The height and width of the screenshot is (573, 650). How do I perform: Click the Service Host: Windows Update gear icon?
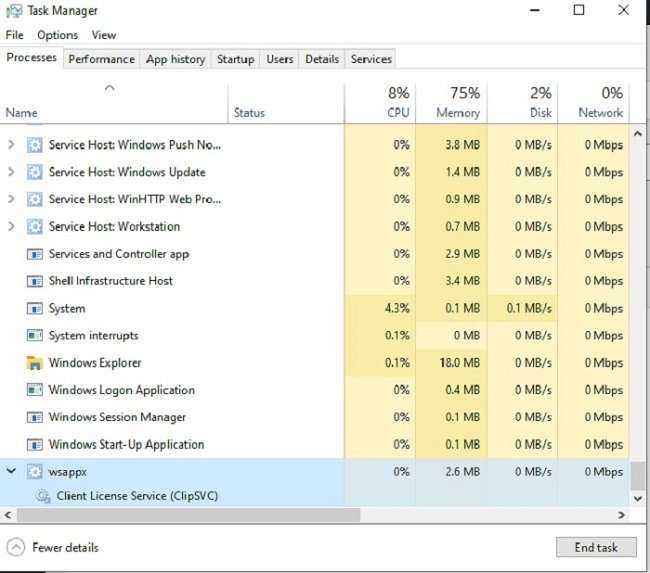pos(34,172)
